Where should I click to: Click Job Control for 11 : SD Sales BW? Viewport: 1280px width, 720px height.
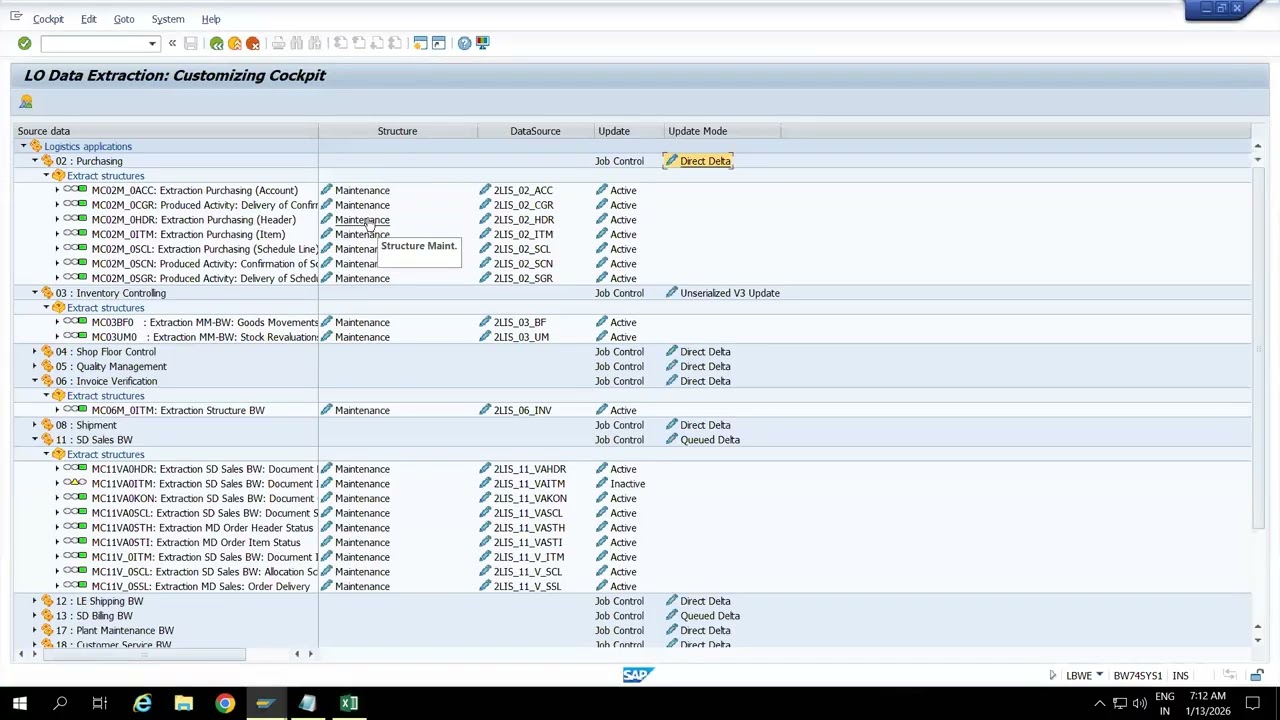point(620,440)
